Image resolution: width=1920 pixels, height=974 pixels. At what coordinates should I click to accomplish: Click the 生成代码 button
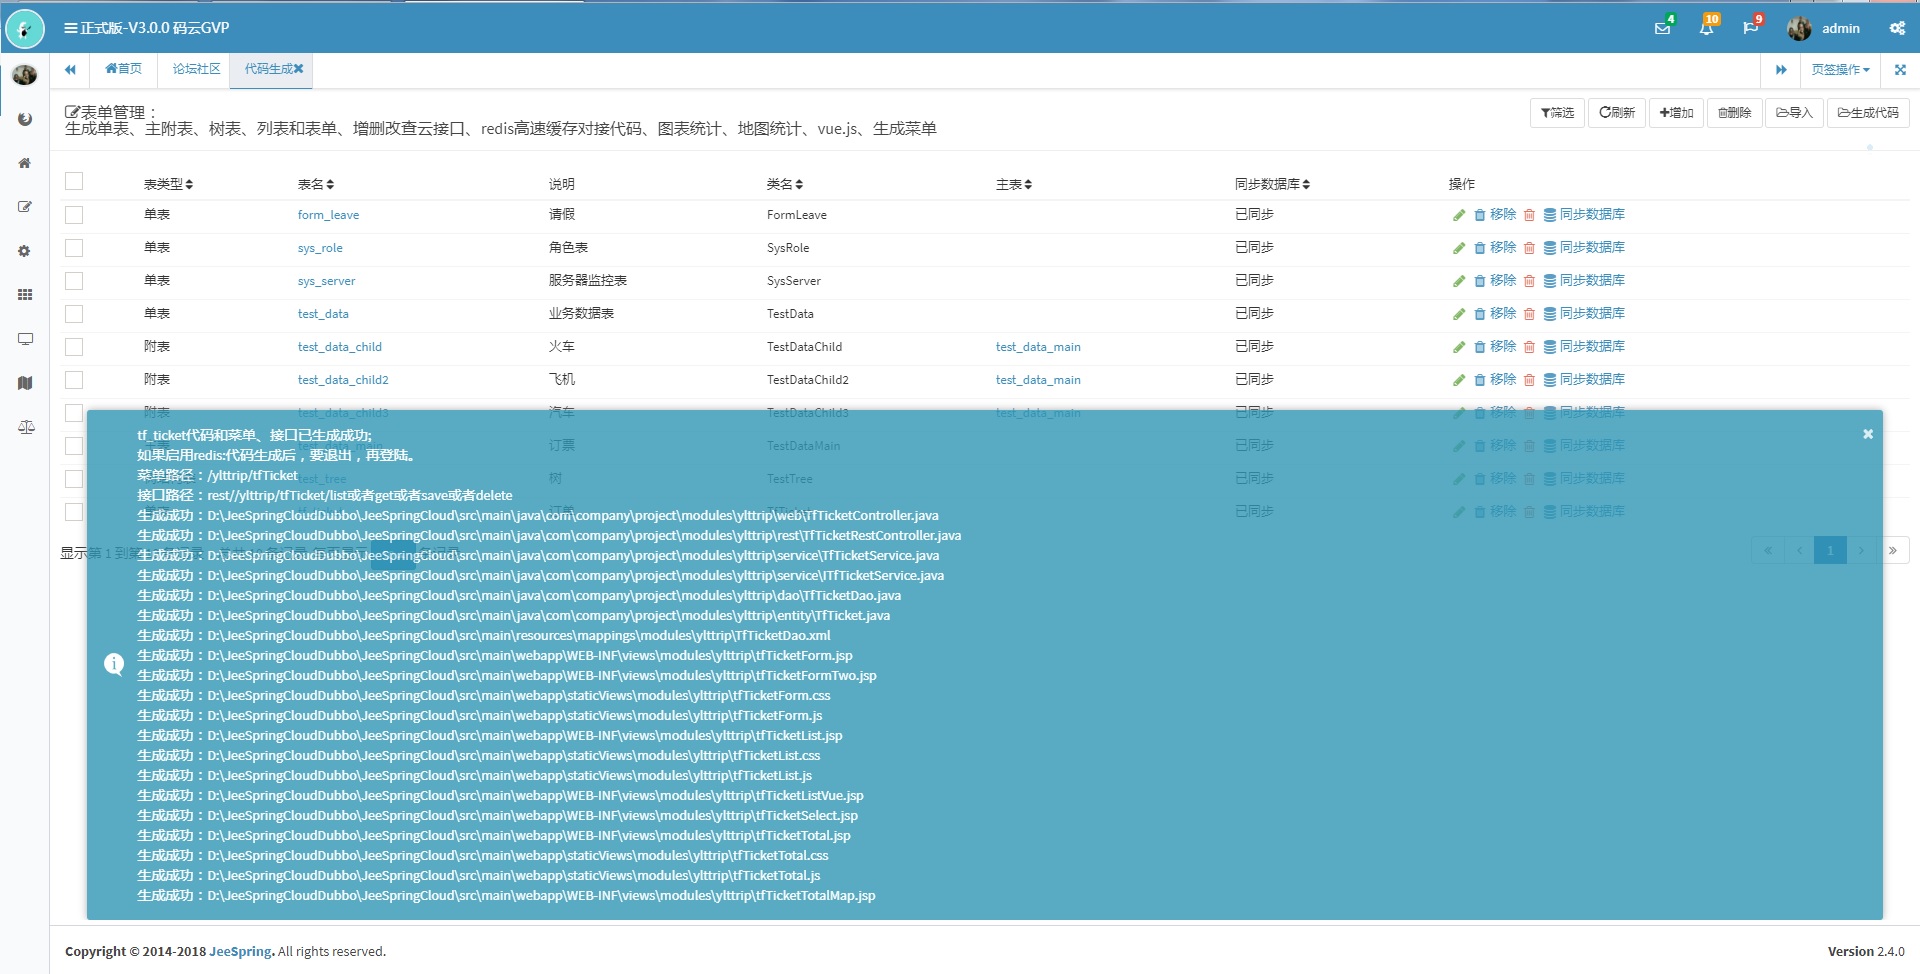click(x=1867, y=113)
